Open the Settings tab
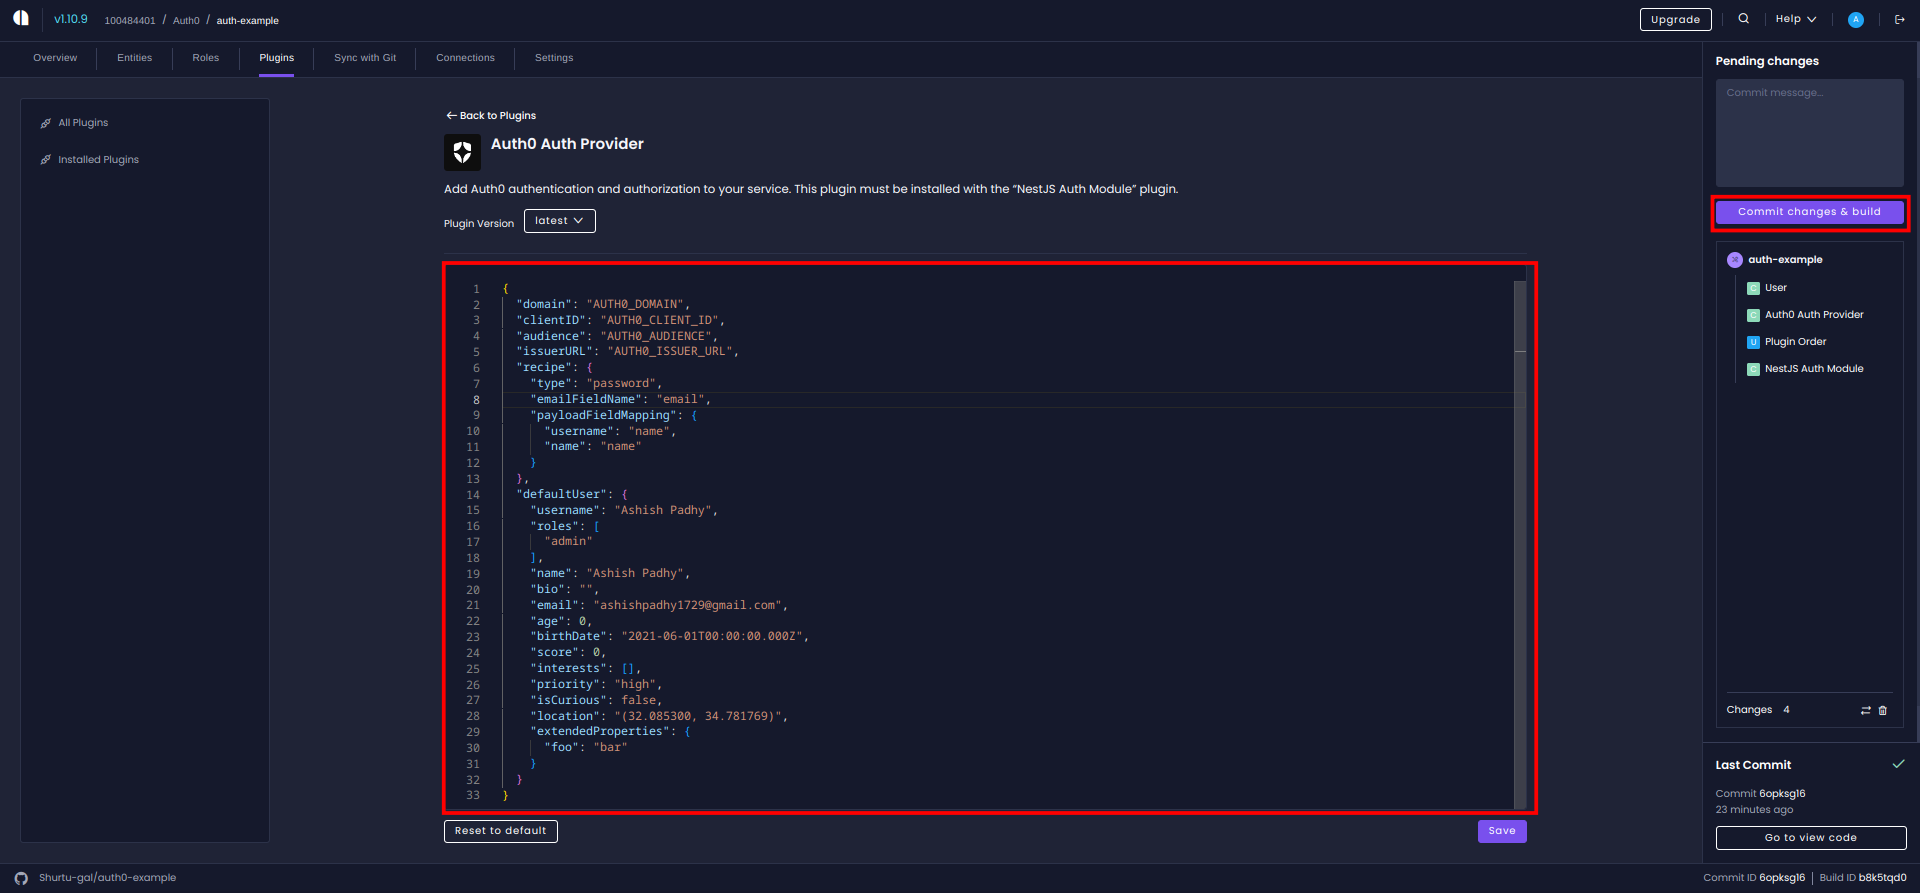1920x893 pixels. click(554, 58)
